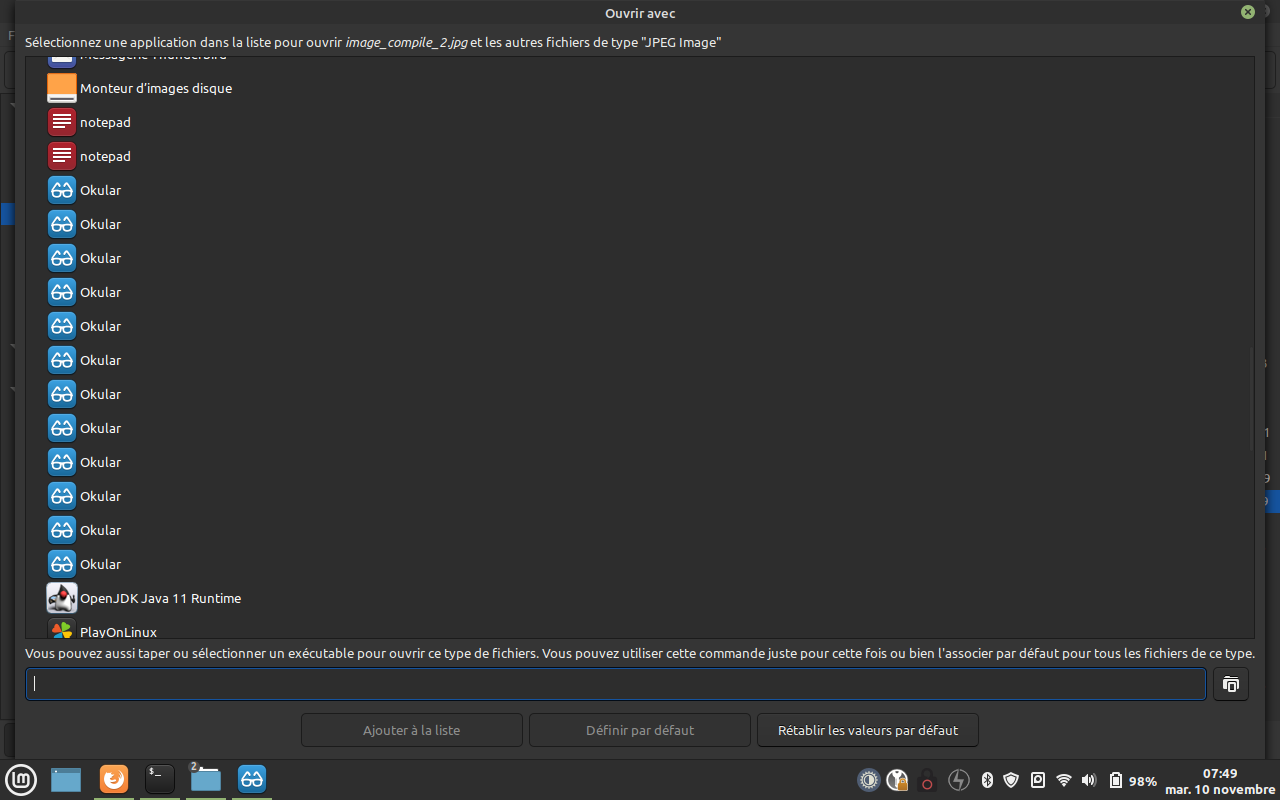Open the sound volume applet
Viewport: 1280px width, 800px height.
[x=1089, y=780]
